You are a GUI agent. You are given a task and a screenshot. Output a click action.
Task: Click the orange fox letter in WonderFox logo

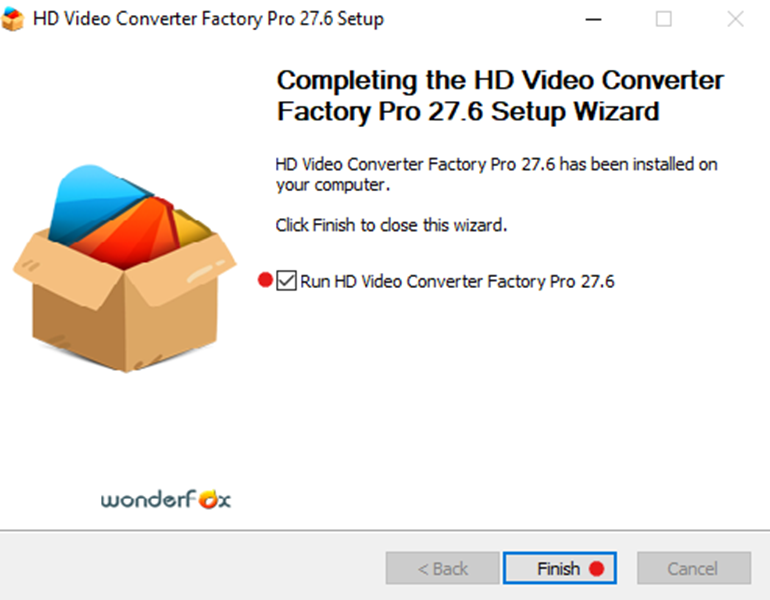[208, 500]
